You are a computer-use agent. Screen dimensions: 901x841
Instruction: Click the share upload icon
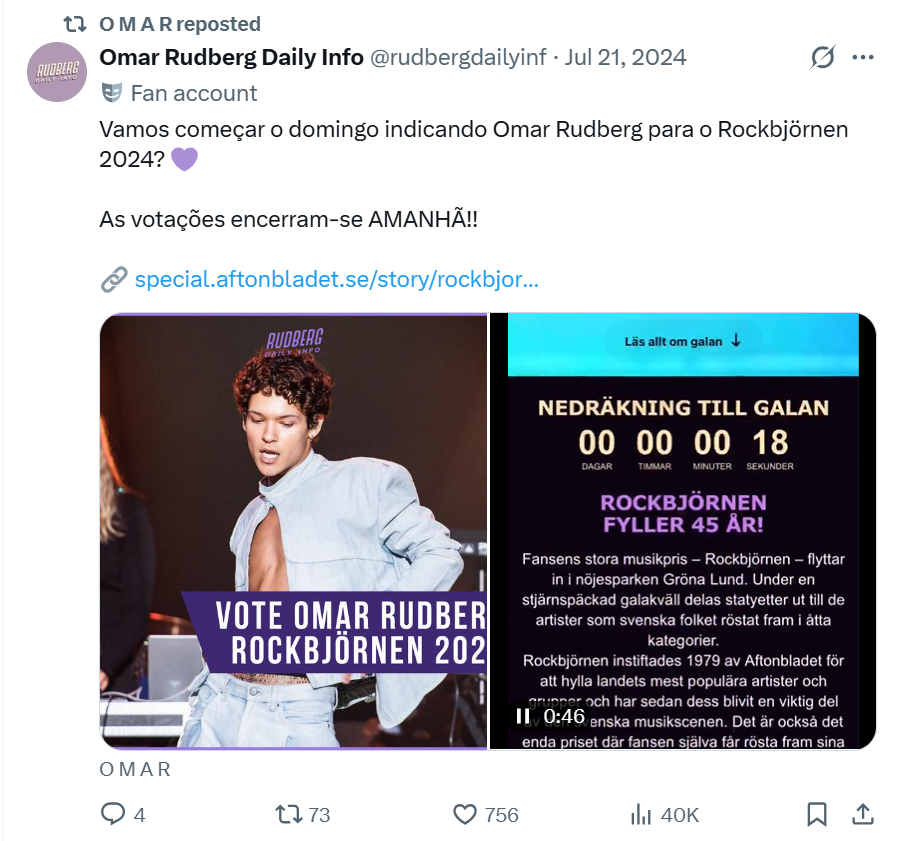[863, 814]
